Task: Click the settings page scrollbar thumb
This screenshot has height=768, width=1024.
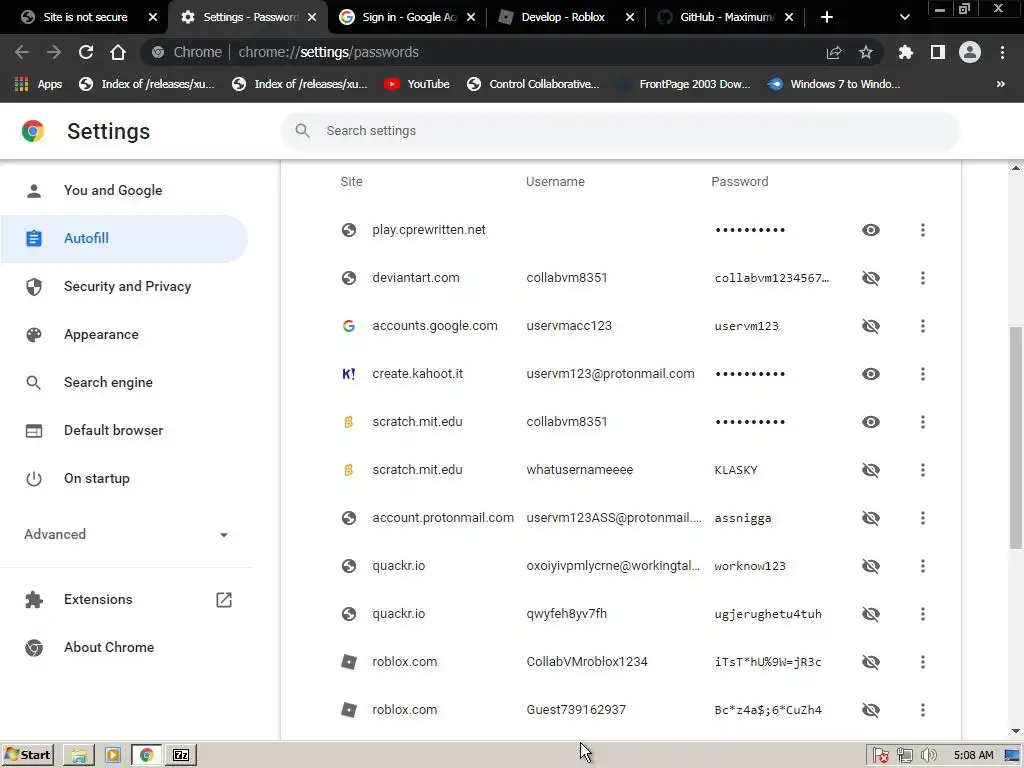Action: 1016,438
